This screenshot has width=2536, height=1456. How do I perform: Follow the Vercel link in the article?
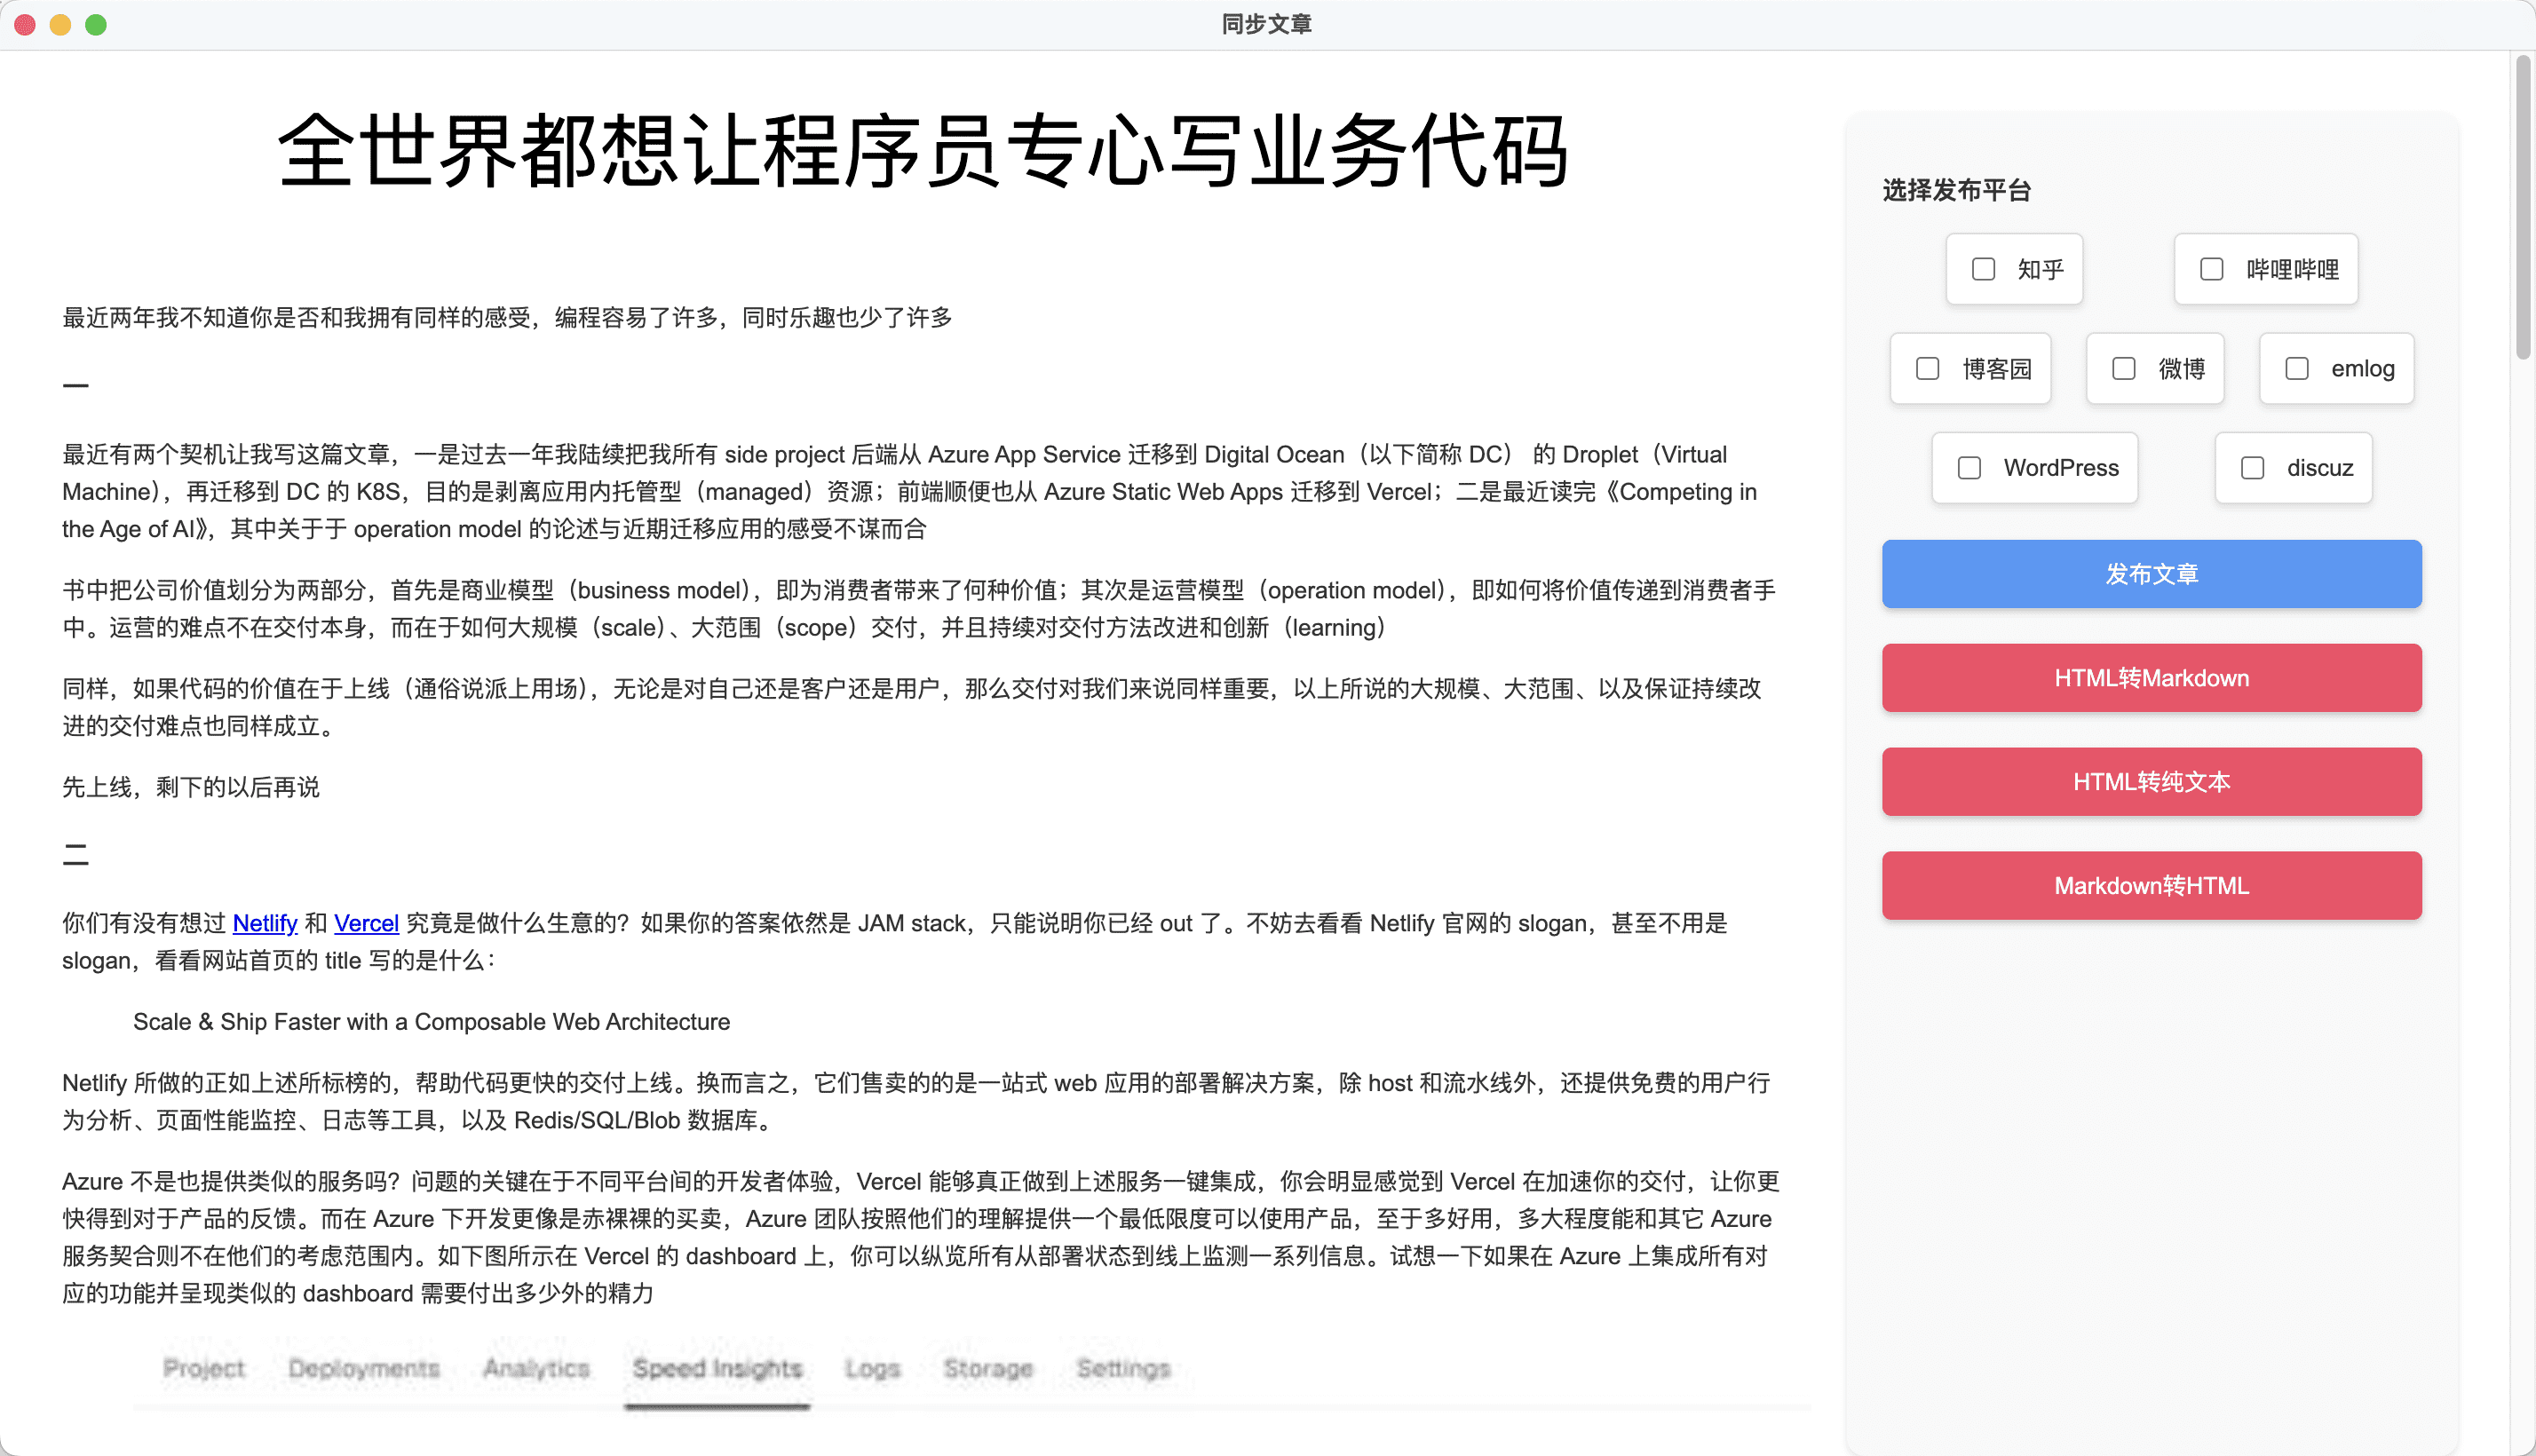(366, 923)
